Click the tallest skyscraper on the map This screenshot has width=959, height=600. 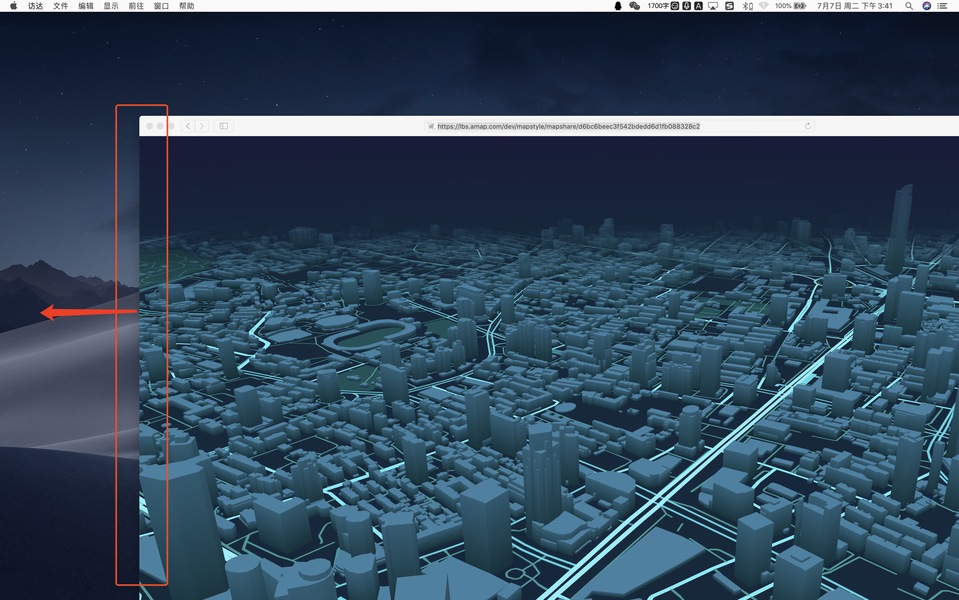898,229
